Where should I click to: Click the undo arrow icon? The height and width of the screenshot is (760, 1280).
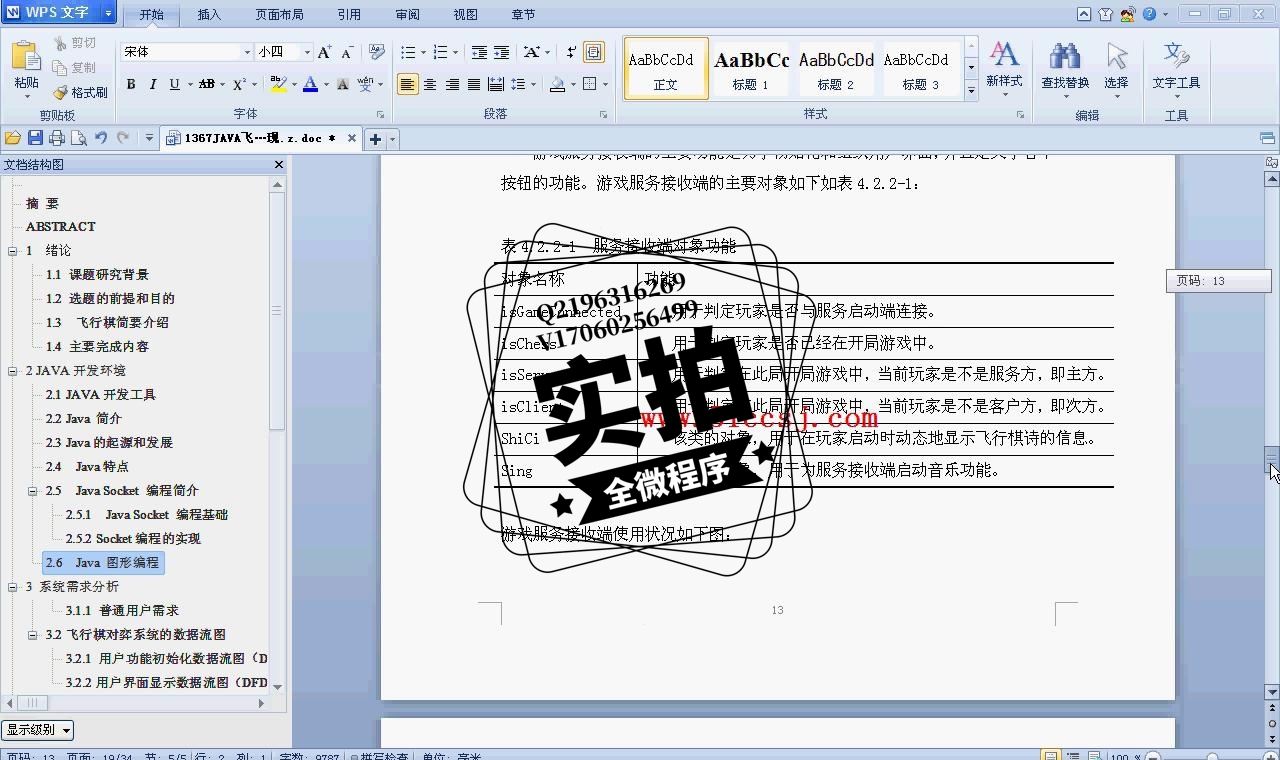(x=101, y=138)
